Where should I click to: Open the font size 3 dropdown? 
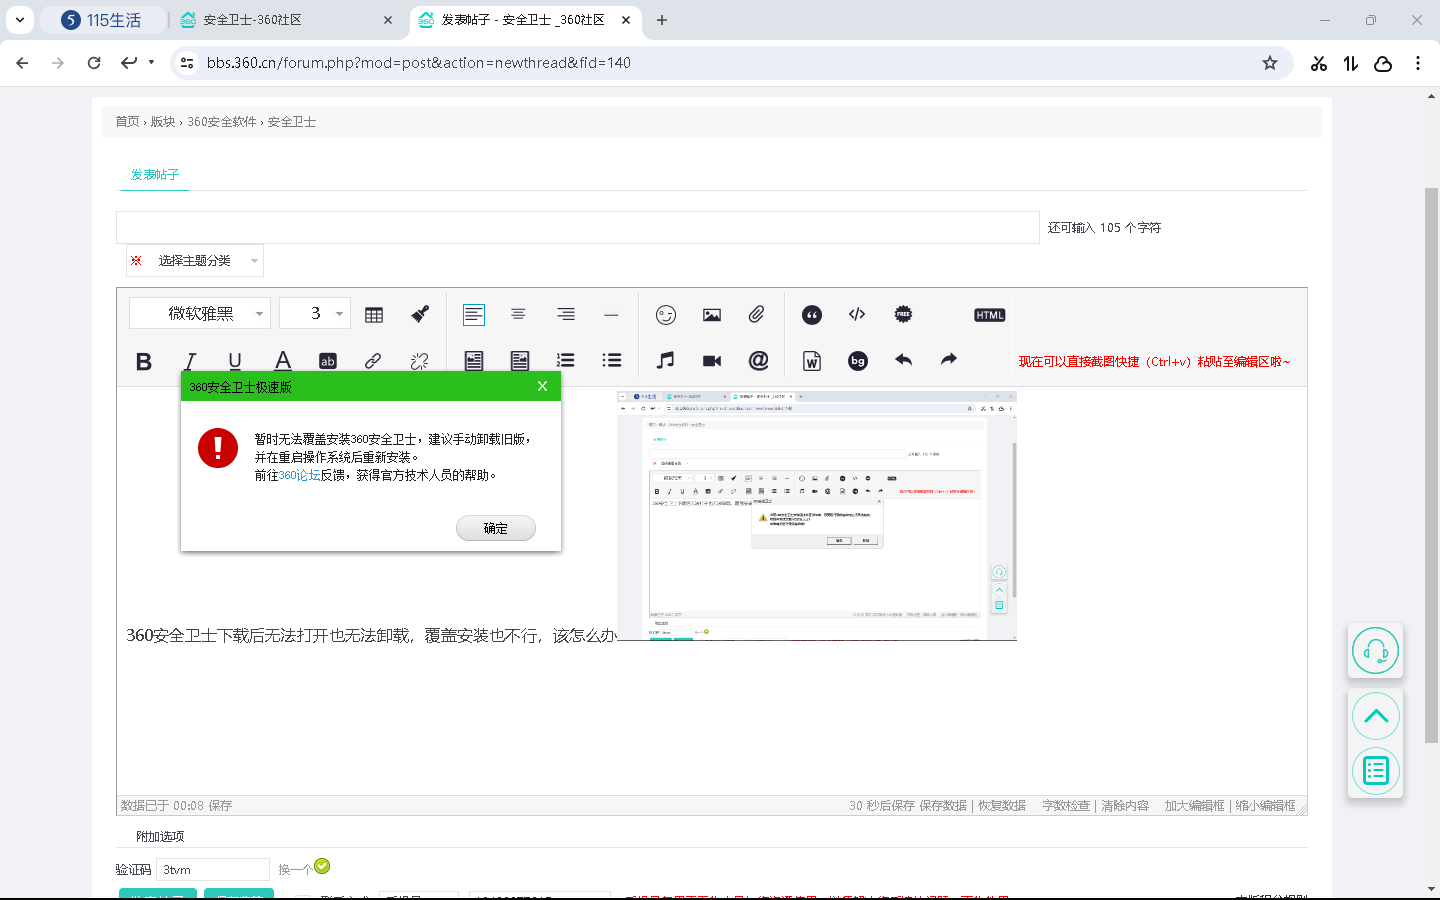pos(315,314)
